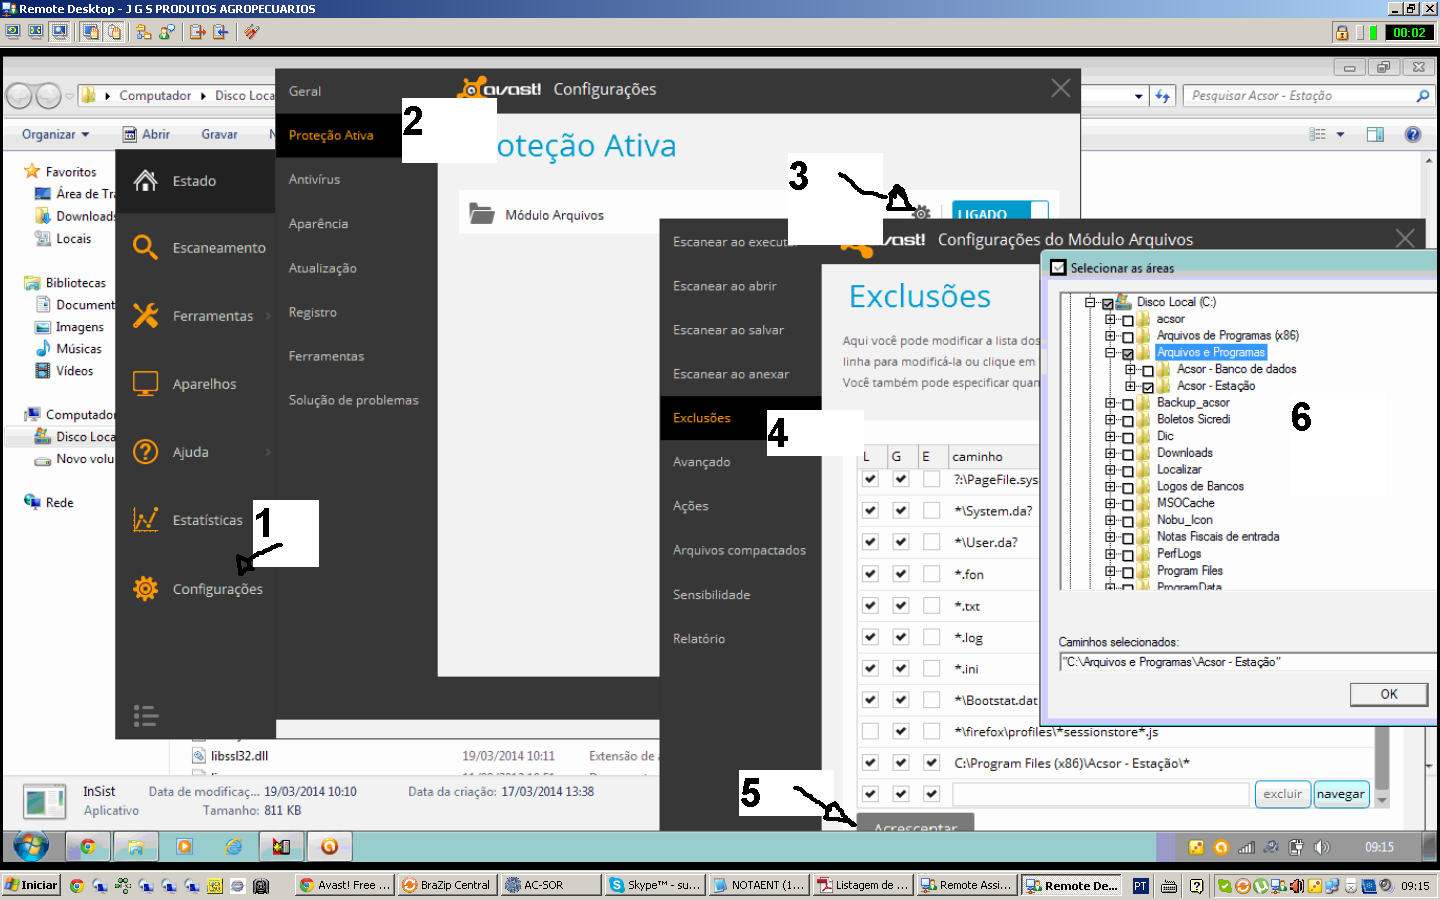
Task: Open Explorer view options dropdown arrow
Action: (1340, 134)
